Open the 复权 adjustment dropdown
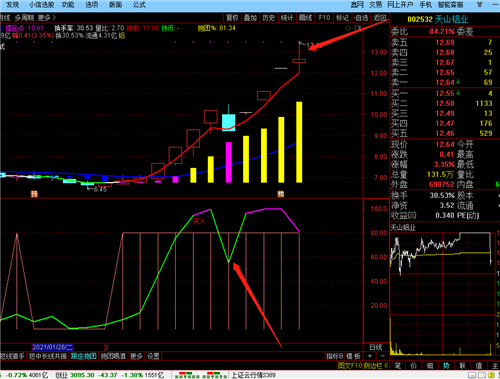500x379 pixels. pos(232,18)
